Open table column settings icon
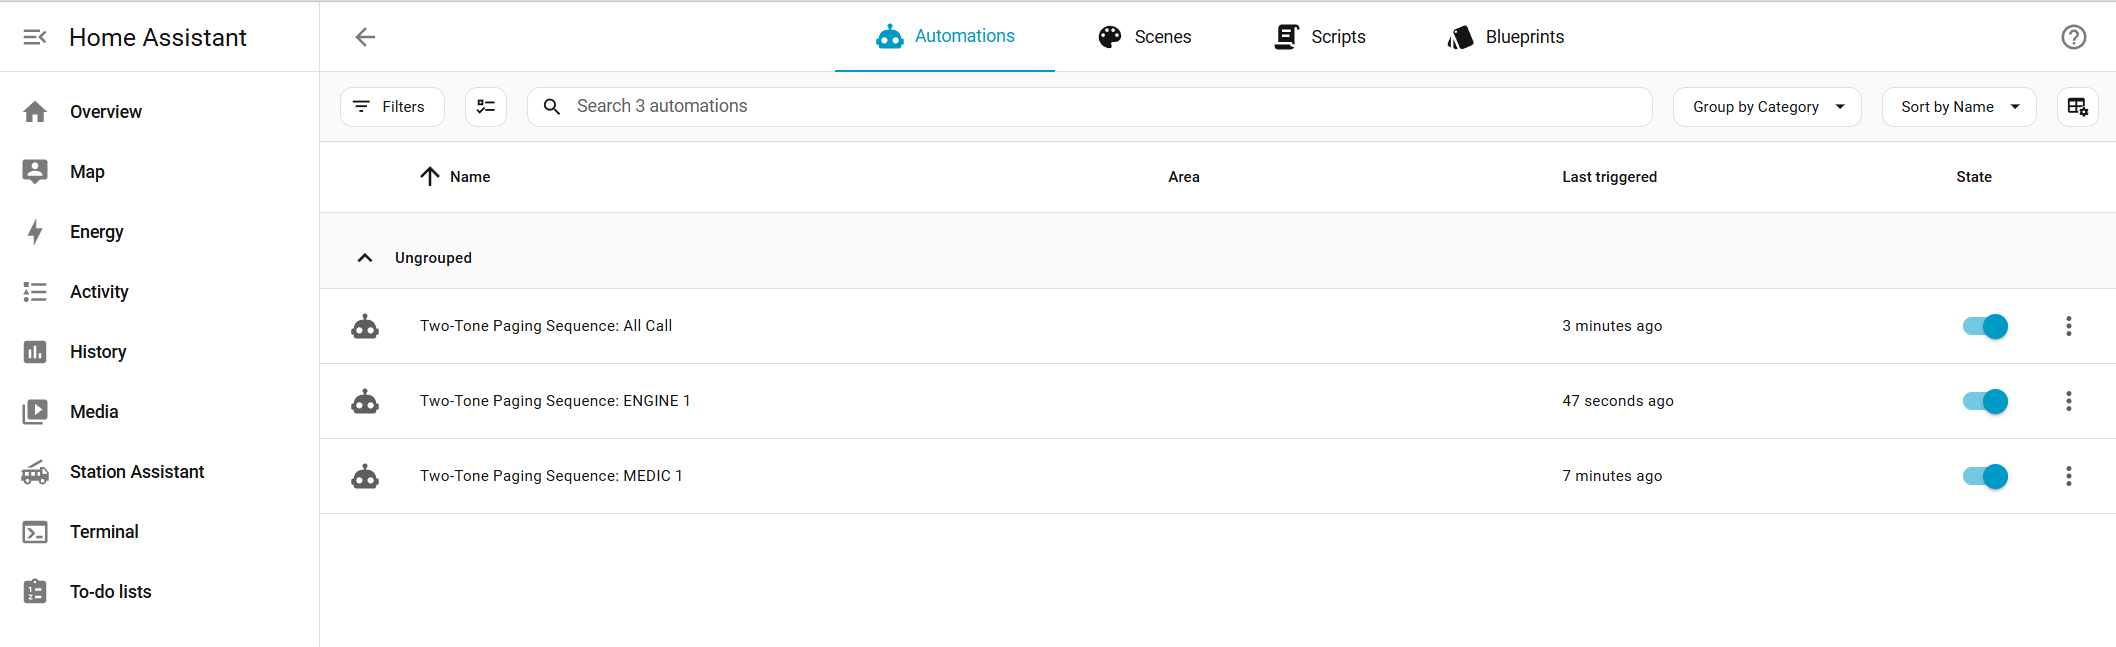Image resolution: width=2116 pixels, height=647 pixels. click(2077, 107)
